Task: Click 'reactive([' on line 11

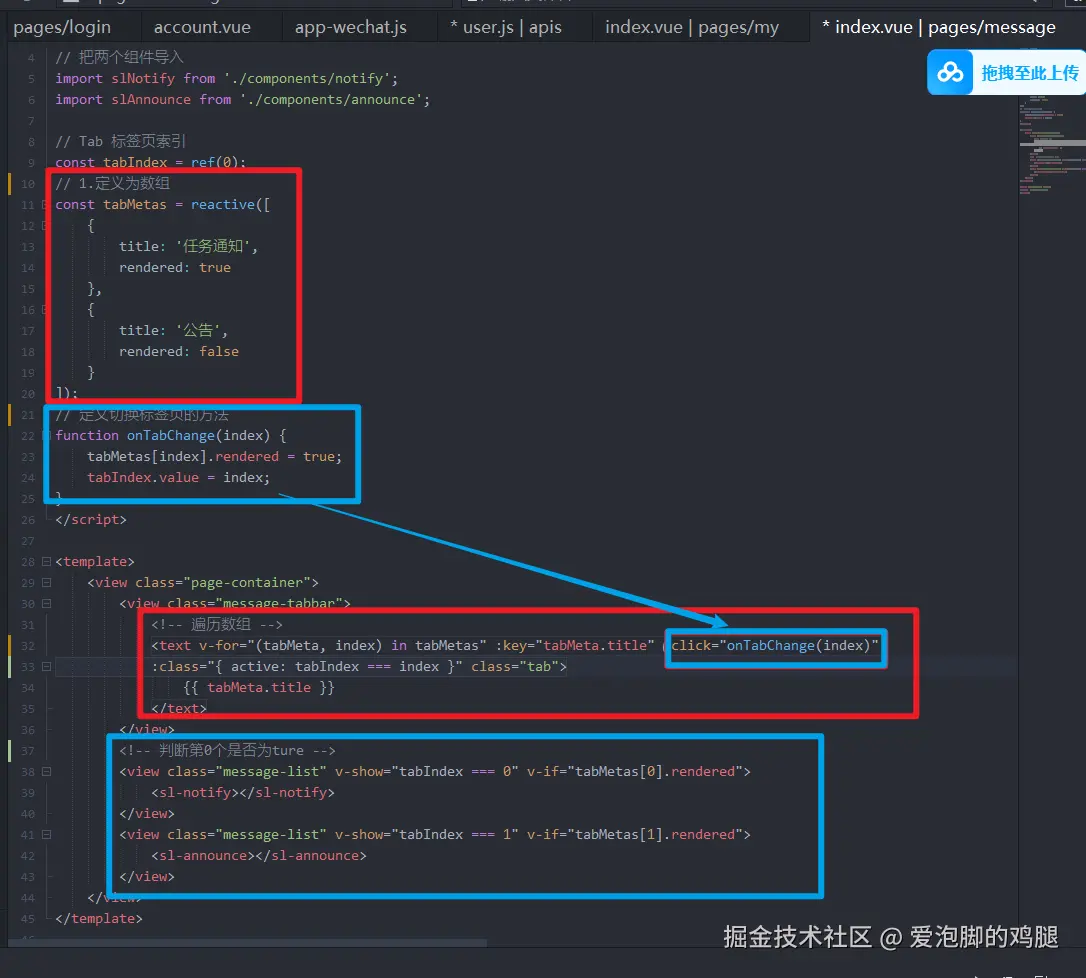Action: [x=231, y=204]
